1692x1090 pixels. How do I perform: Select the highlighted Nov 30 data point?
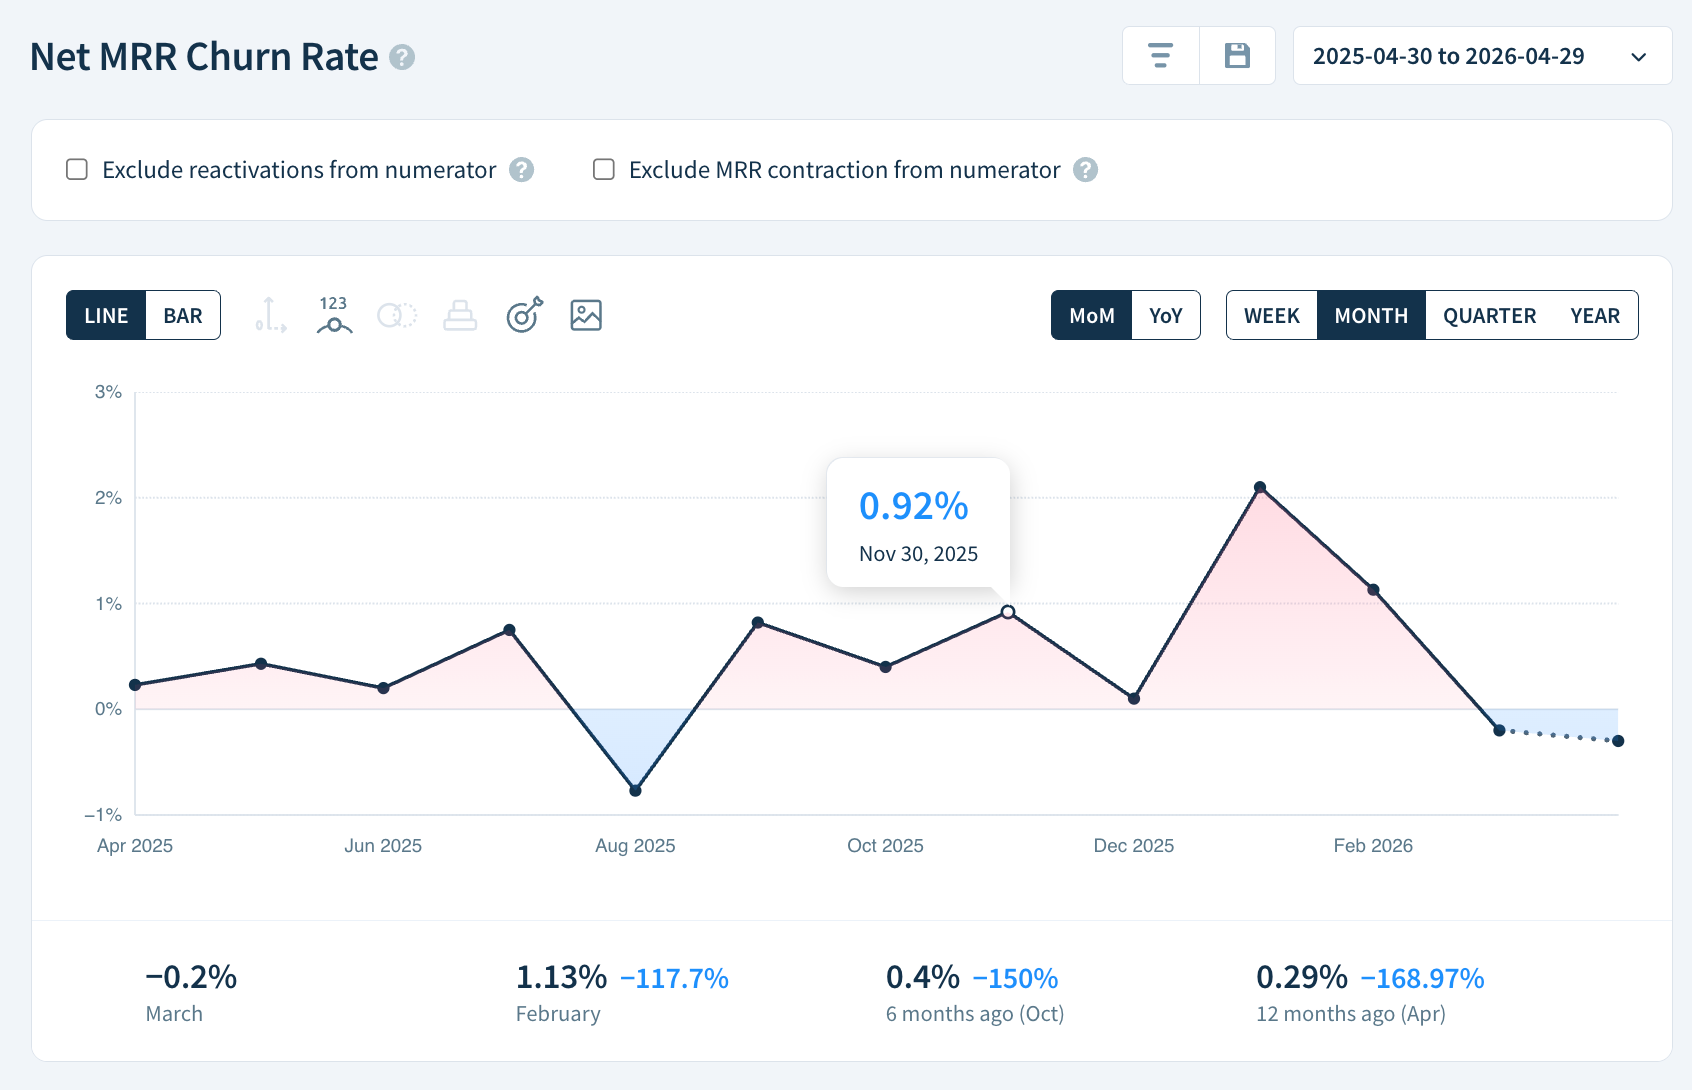pos(1007,610)
